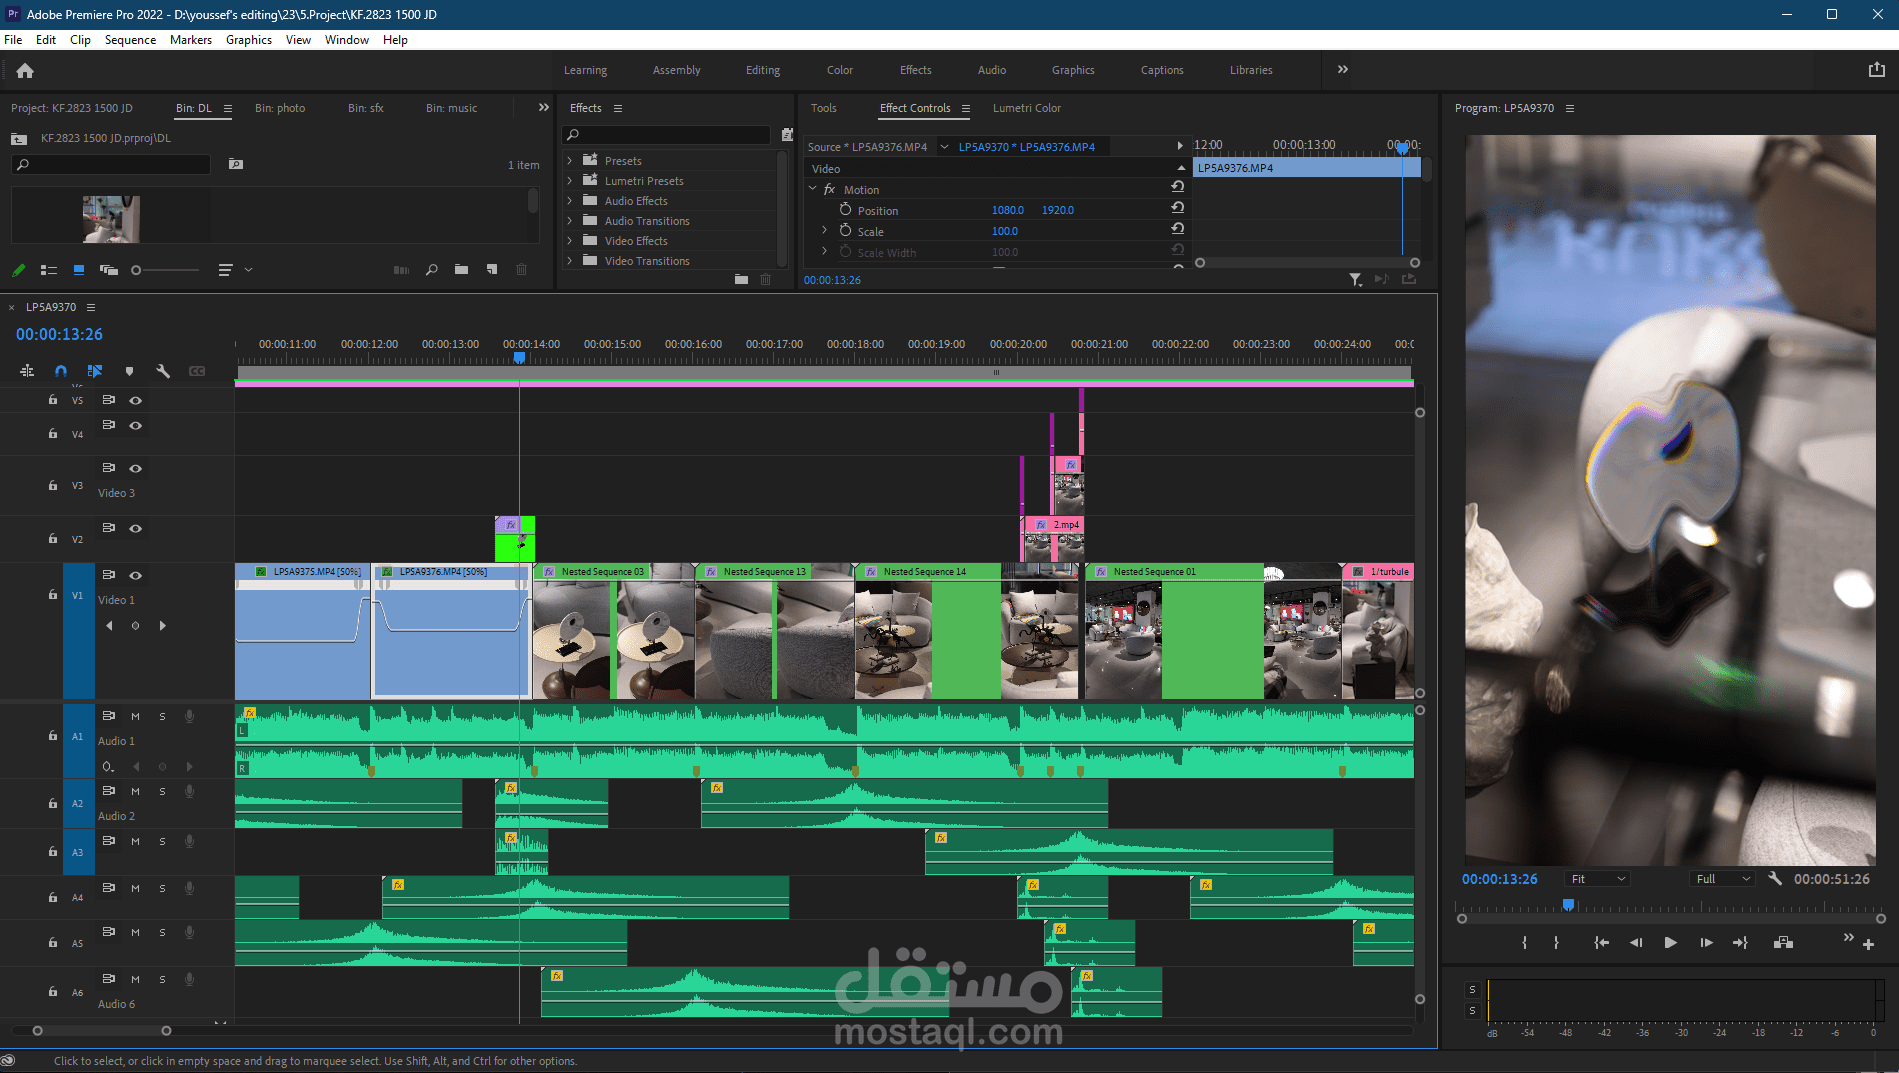The width and height of the screenshot is (1899, 1073).
Task: Open the Bin: music tab
Action: [451, 108]
